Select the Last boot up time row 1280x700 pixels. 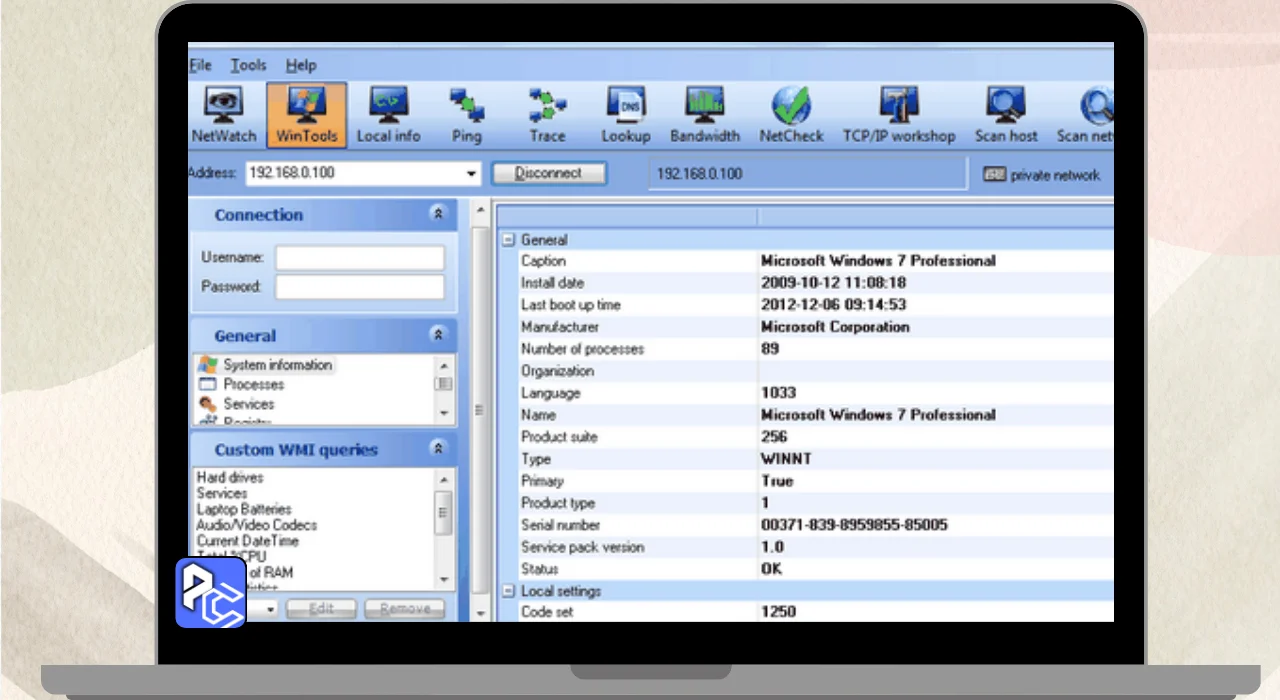tap(806, 305)
